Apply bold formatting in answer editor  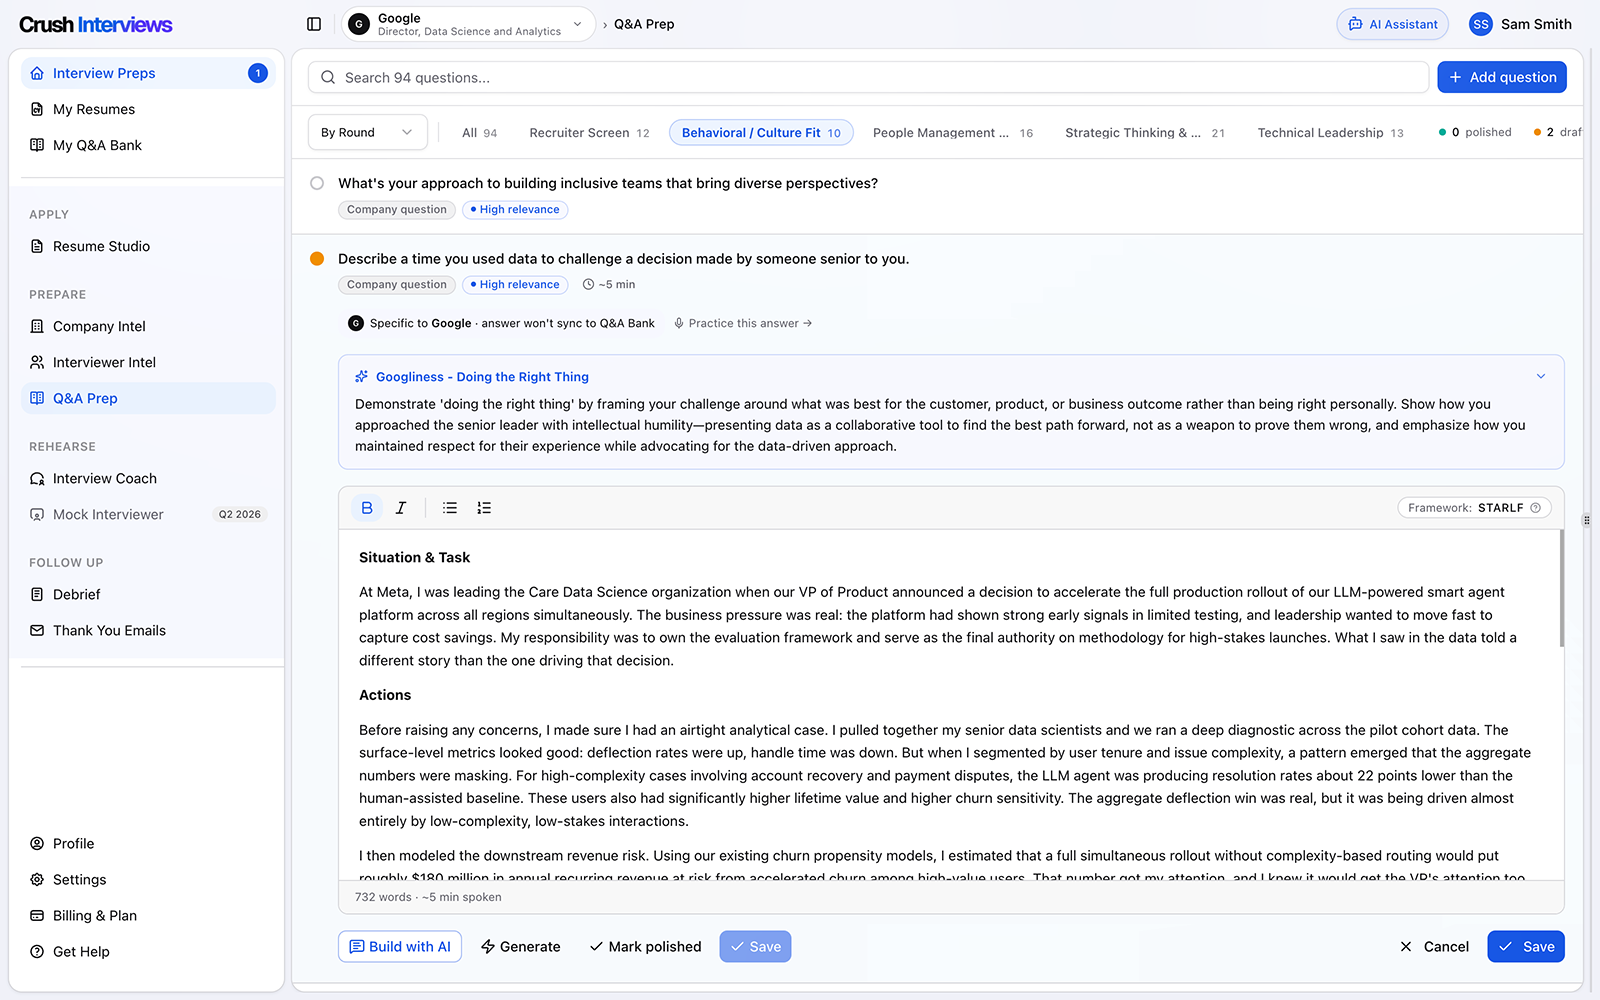pos(367,508)
